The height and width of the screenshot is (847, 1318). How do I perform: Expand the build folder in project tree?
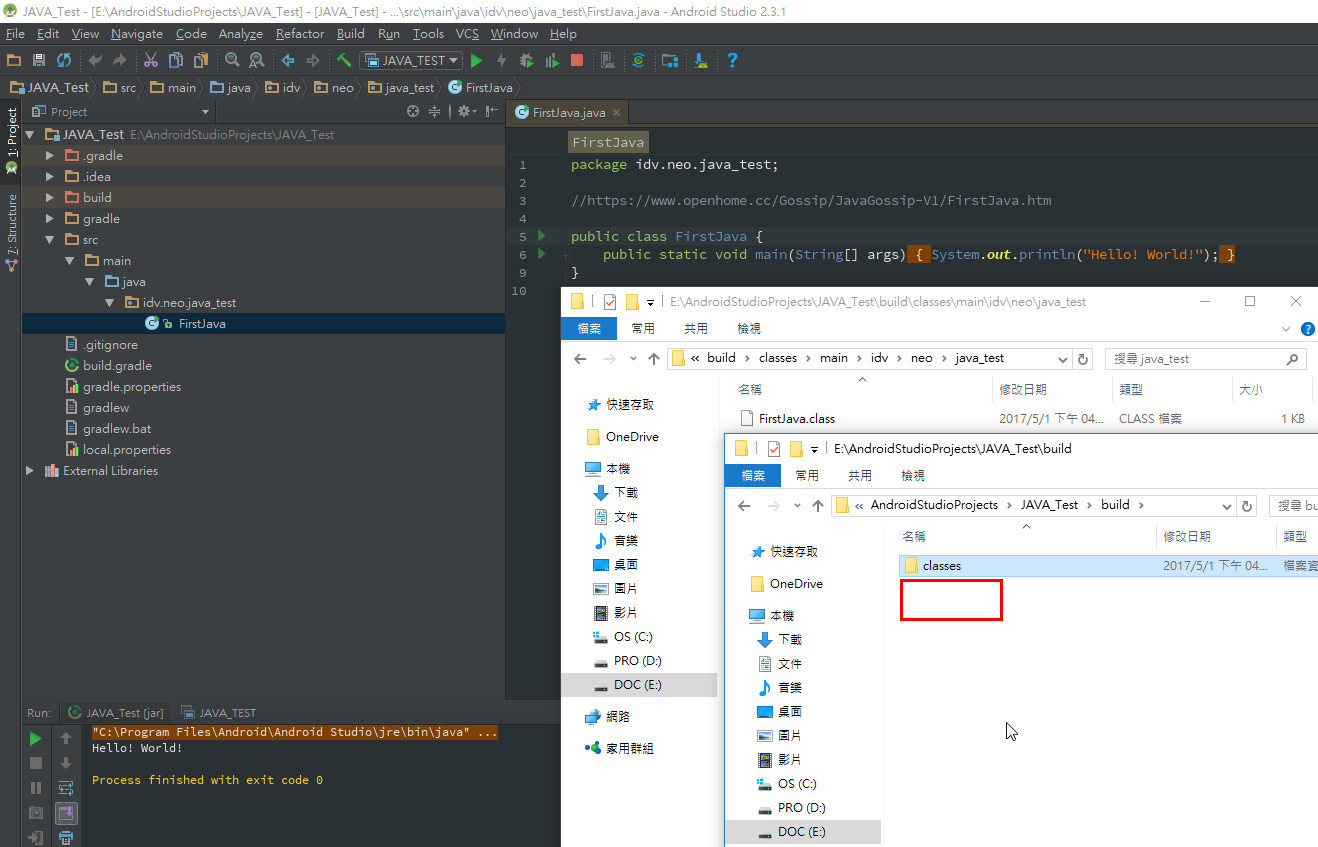pos(49,198)
